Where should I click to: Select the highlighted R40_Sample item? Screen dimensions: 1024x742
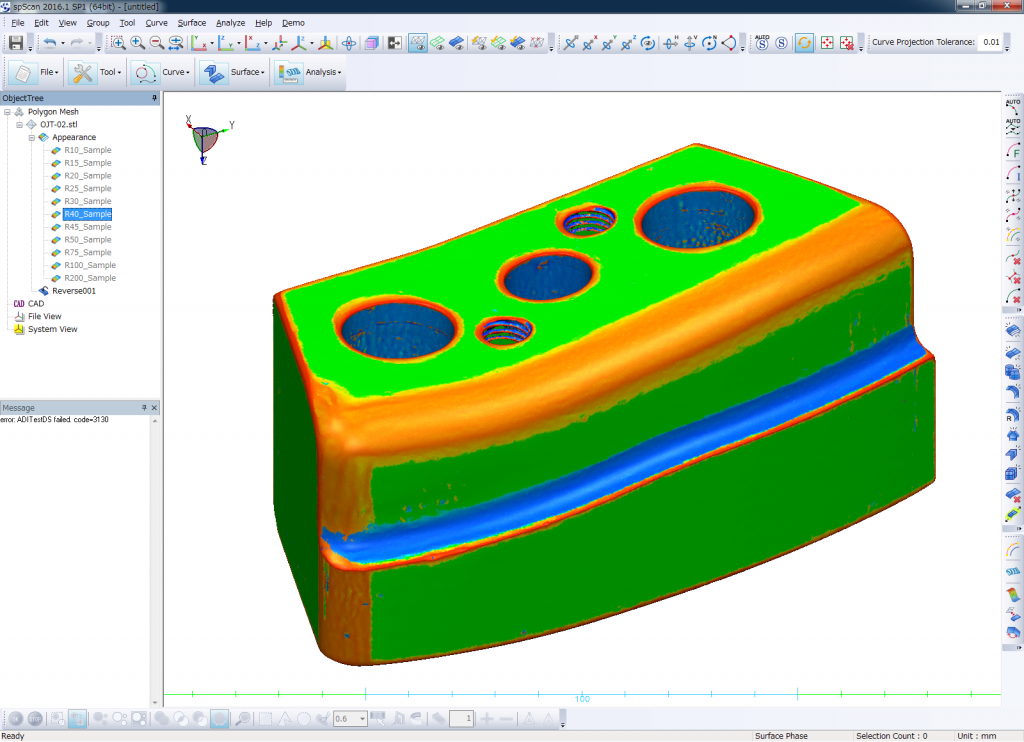click(x=88, y=214)
